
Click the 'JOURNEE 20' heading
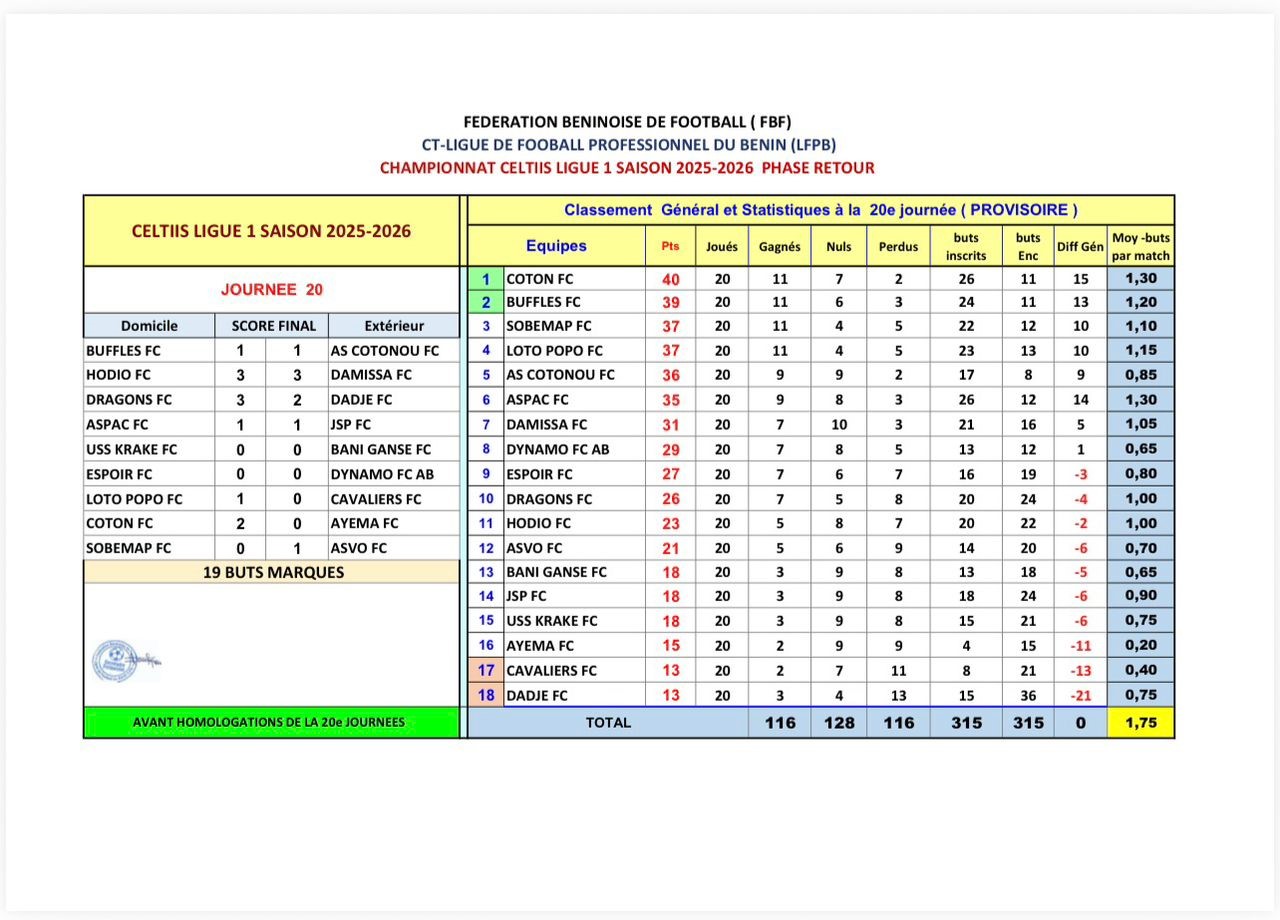pos(272,290)
